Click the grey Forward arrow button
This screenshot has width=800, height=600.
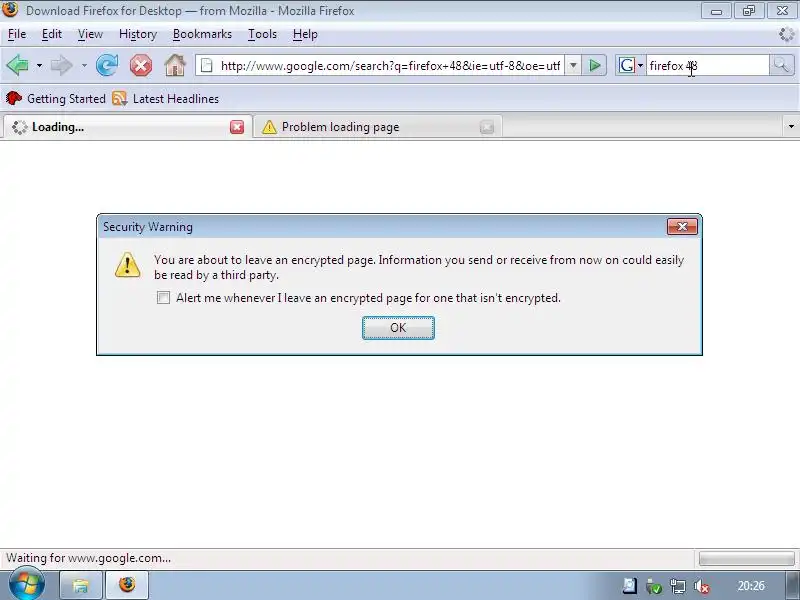click(62, 65)
